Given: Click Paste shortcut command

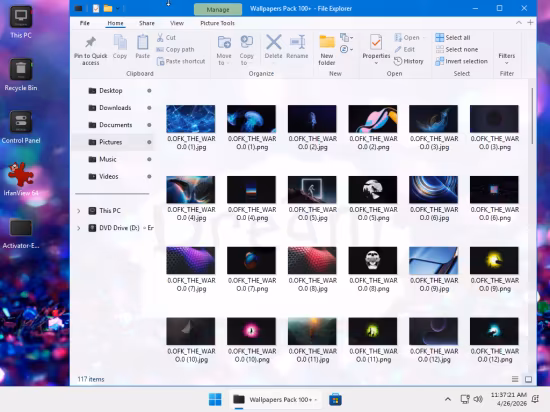Looking at the screenshot, I should pyautogui.click(x=181, y=61).
